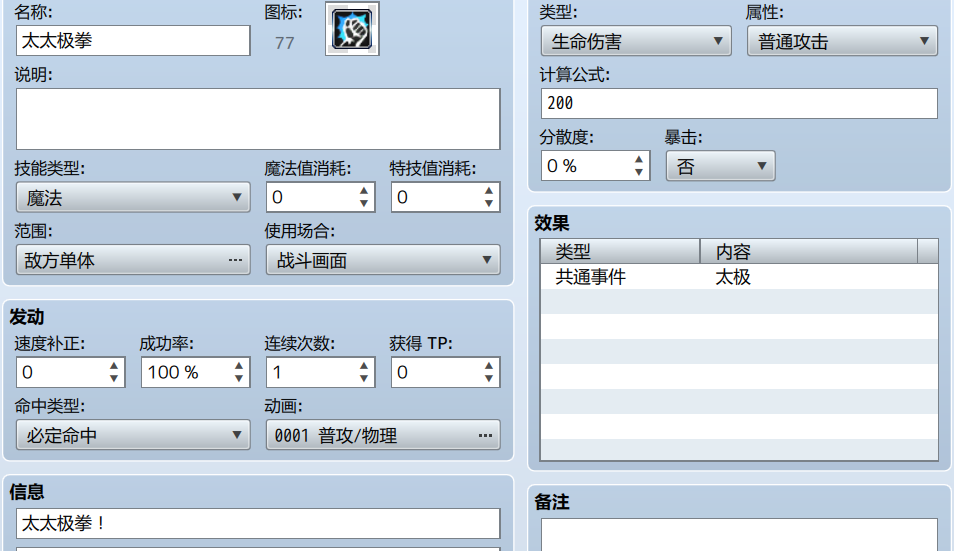Open the 暴击 dropdown showing 否

(x=721, y=166)
